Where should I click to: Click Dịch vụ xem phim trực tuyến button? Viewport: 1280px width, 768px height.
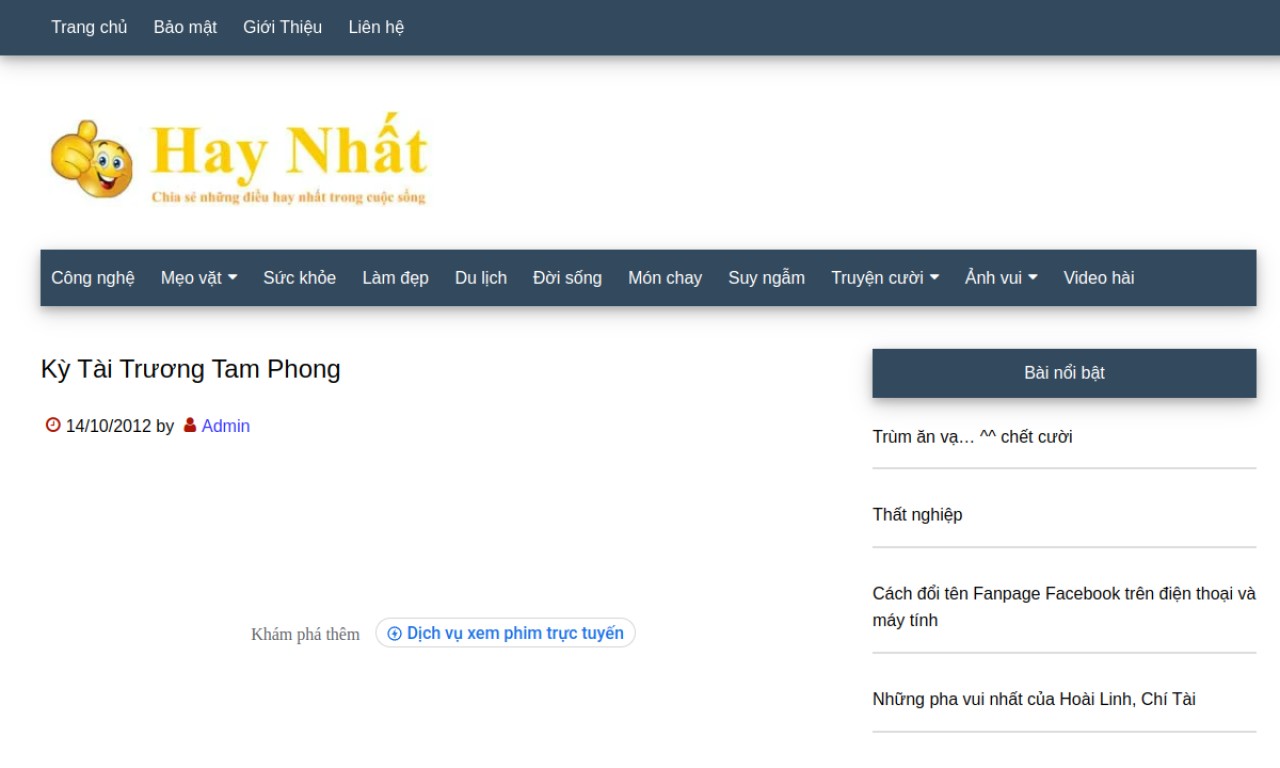coord(505,633)
